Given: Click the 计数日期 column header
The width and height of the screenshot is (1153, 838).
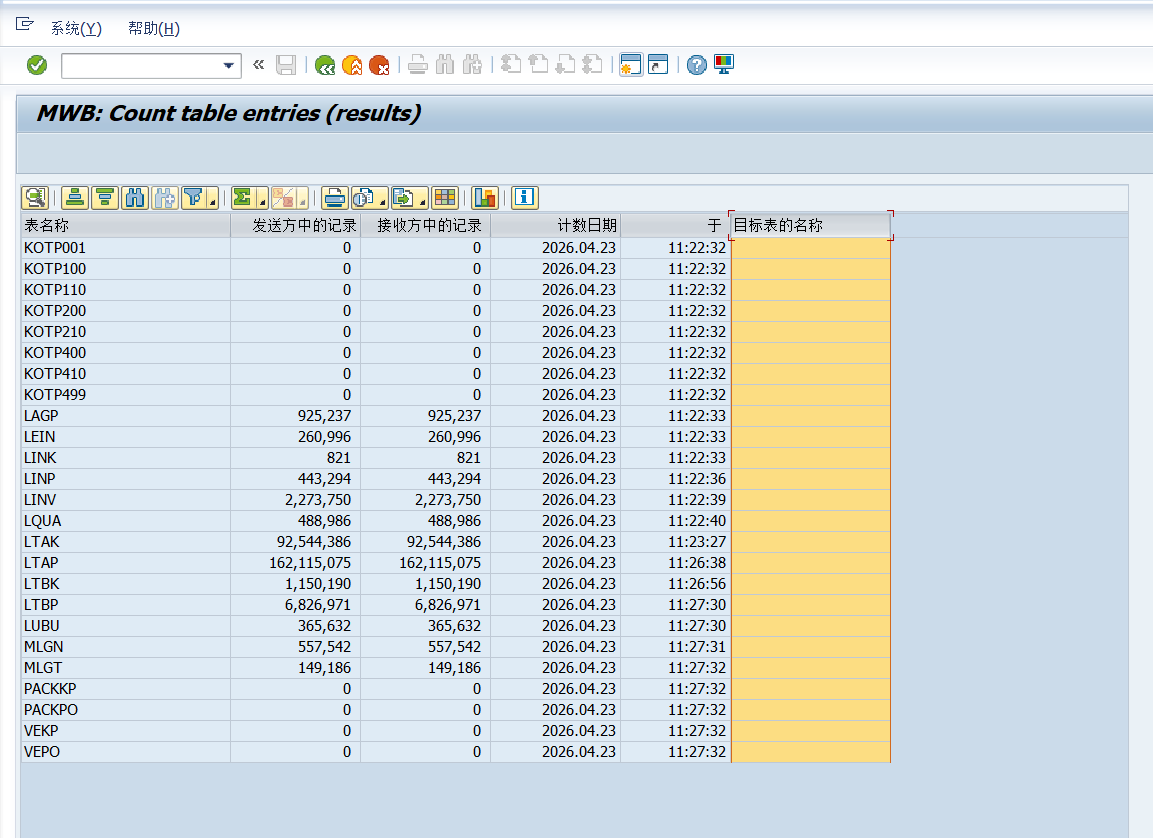Looking at the screenshot, I should pos(556,226).
